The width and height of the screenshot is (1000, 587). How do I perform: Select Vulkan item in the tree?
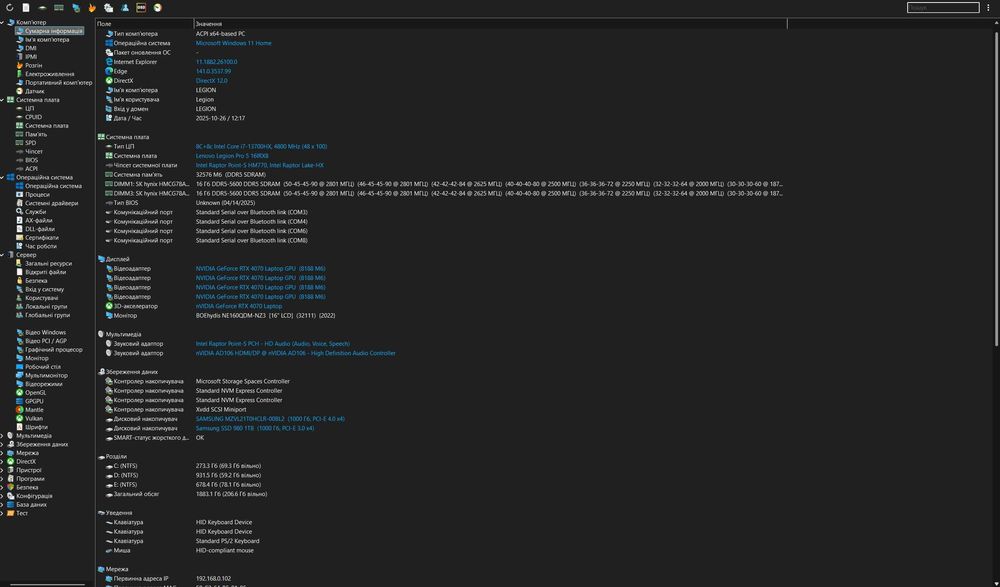(x=29, y=419)
